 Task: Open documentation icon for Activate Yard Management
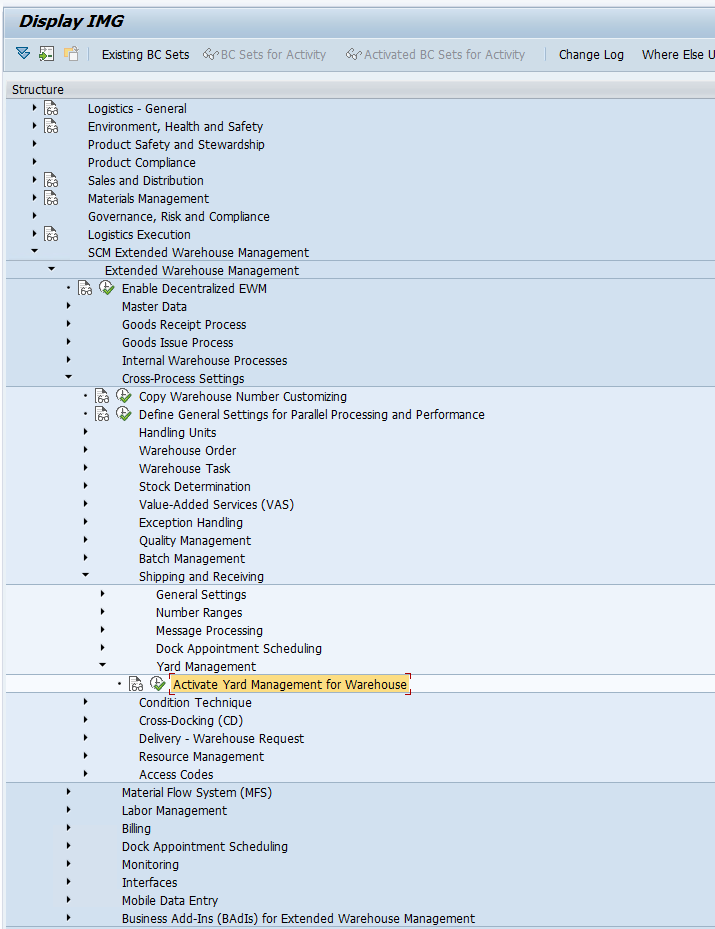click(136, 684)
